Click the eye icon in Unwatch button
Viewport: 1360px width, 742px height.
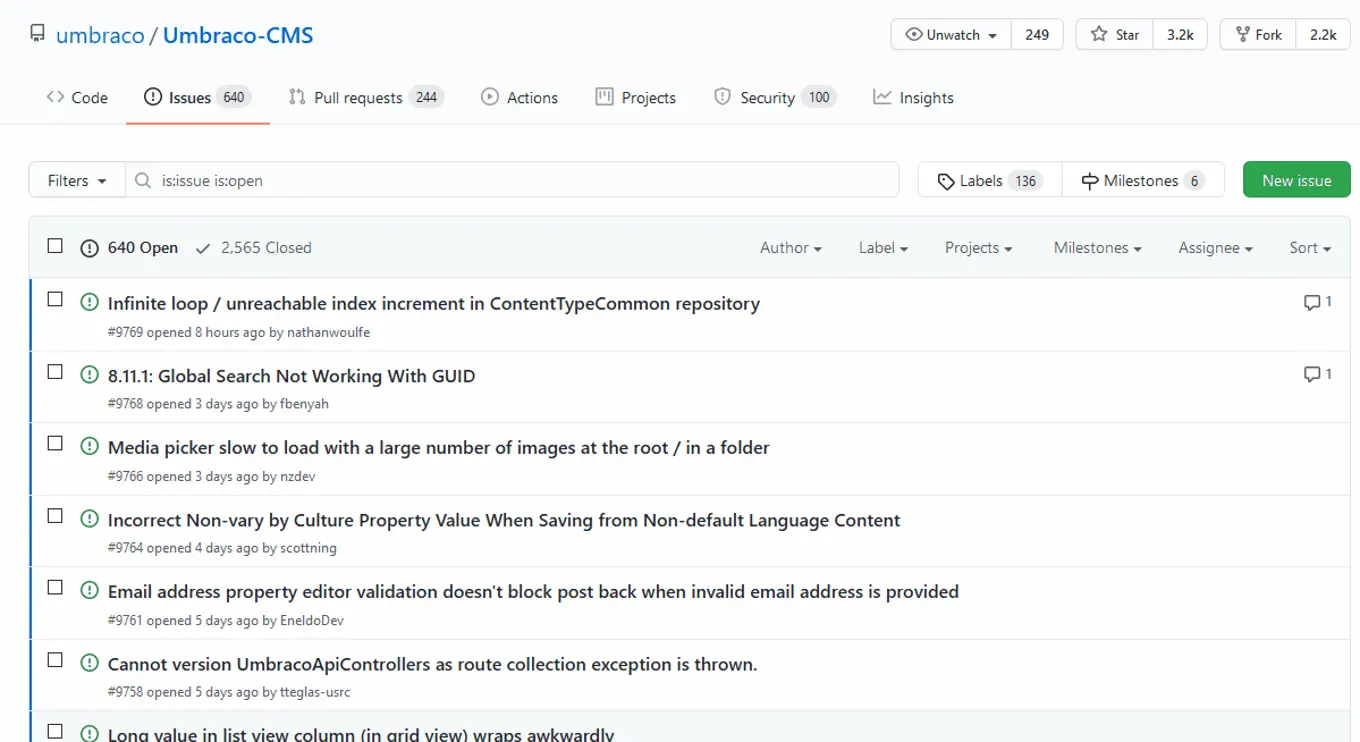pyautogui.click(x=913, y=34)
